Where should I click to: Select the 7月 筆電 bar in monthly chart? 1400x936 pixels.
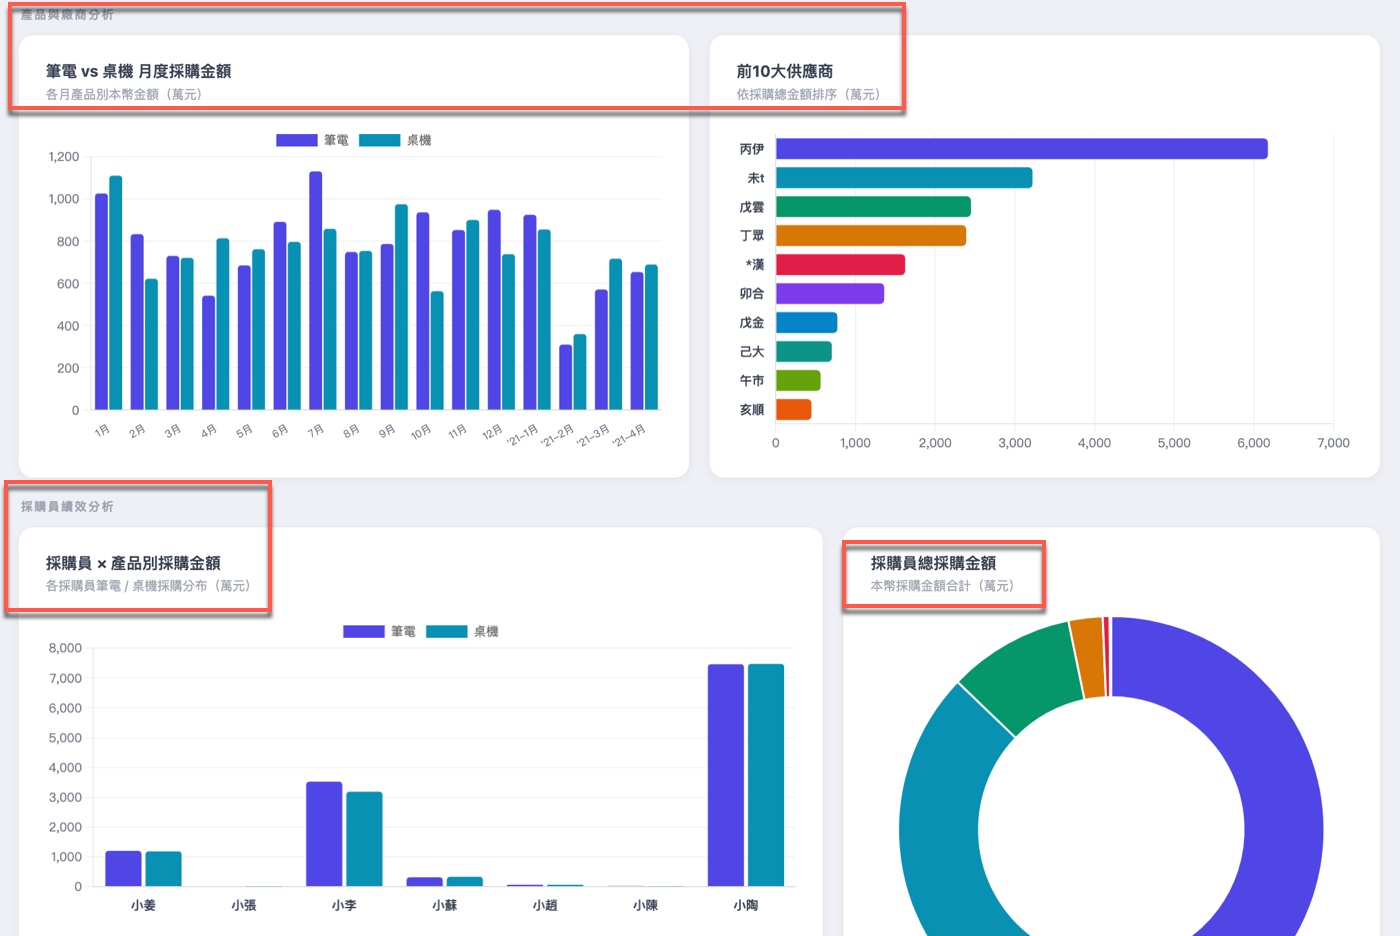click(x=316, y=291)
